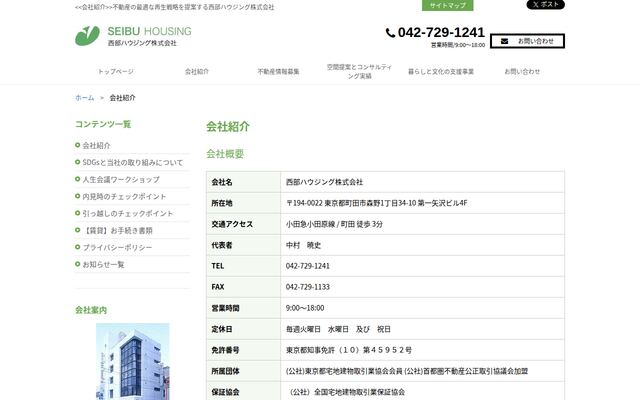Open the サイトマップ green button
Viewport: 640px width, 400px height.
pyautogui.click(x=447, y=5)
